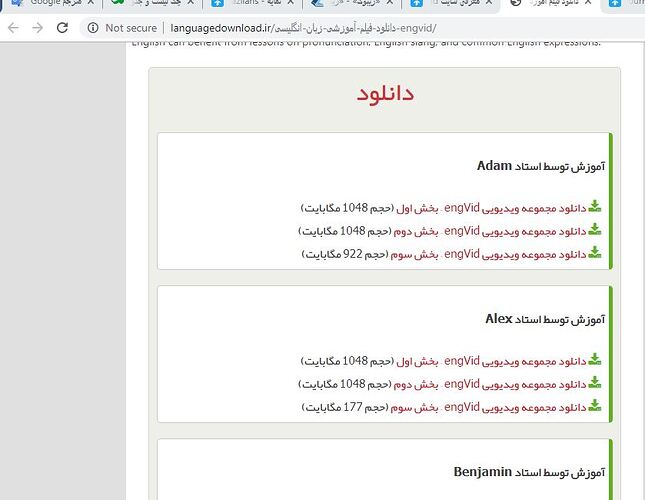Select the red دانلود heading

385,94
